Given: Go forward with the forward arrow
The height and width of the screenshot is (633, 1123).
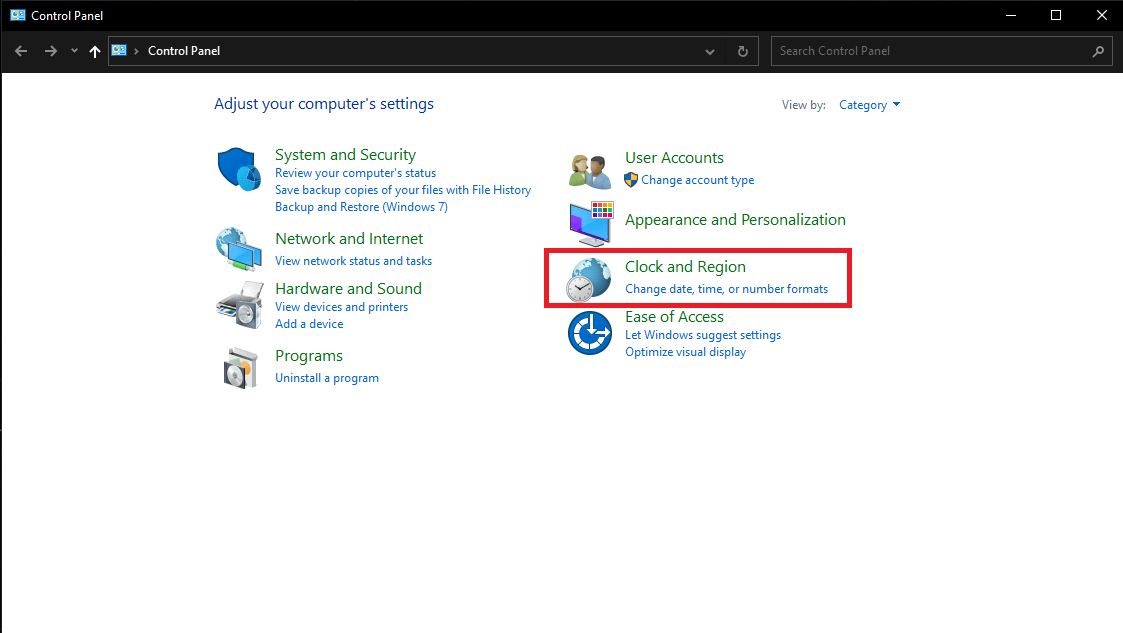Looking at the screenshot, I should 50,51.
